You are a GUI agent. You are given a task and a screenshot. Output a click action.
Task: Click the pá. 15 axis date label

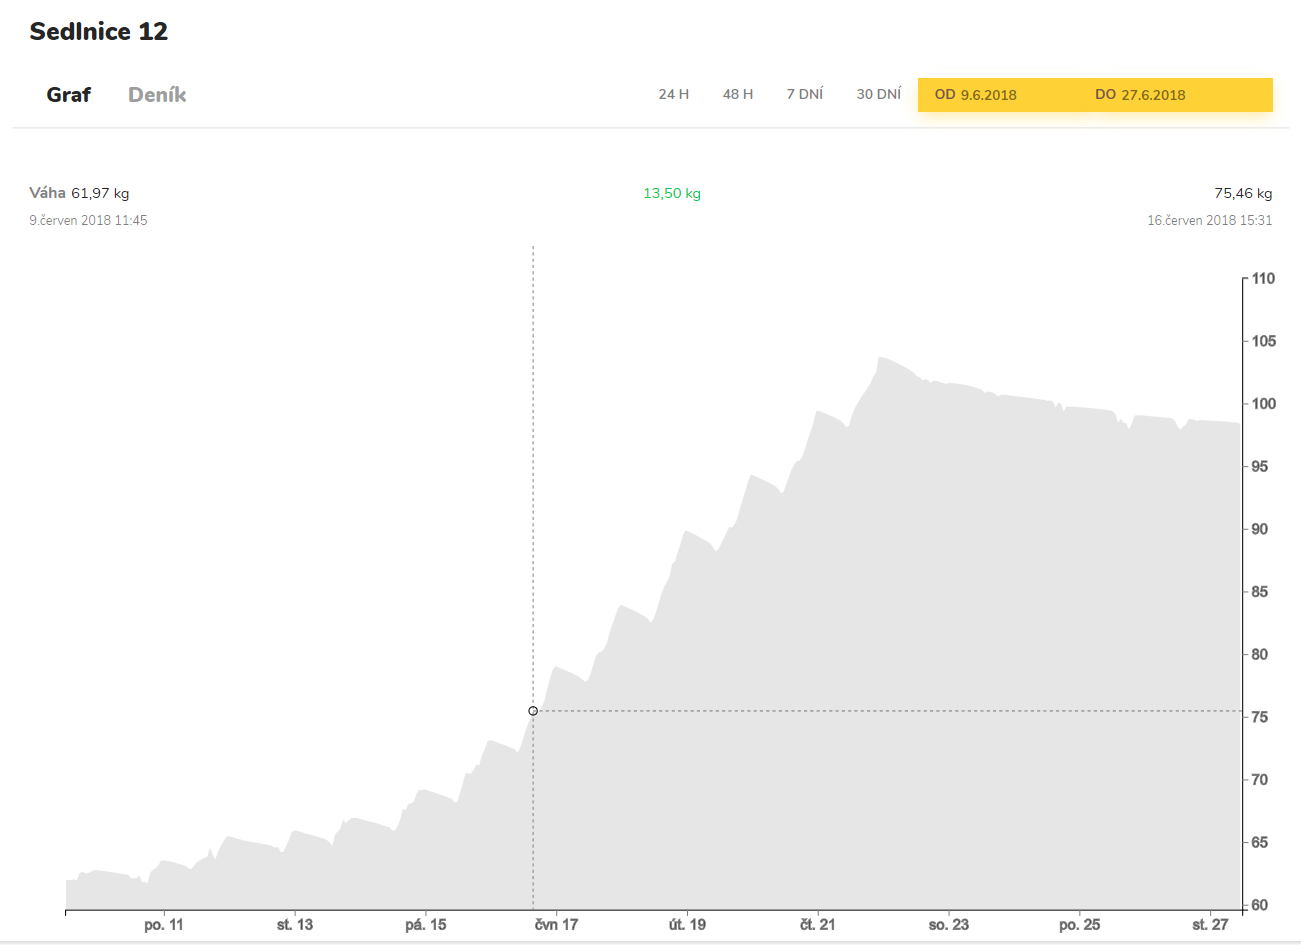[426, 925]
